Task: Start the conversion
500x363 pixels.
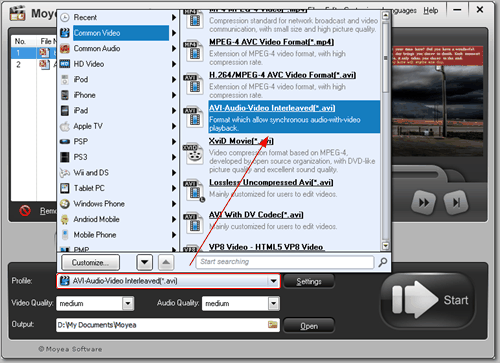Action: [x=429, y=300]
